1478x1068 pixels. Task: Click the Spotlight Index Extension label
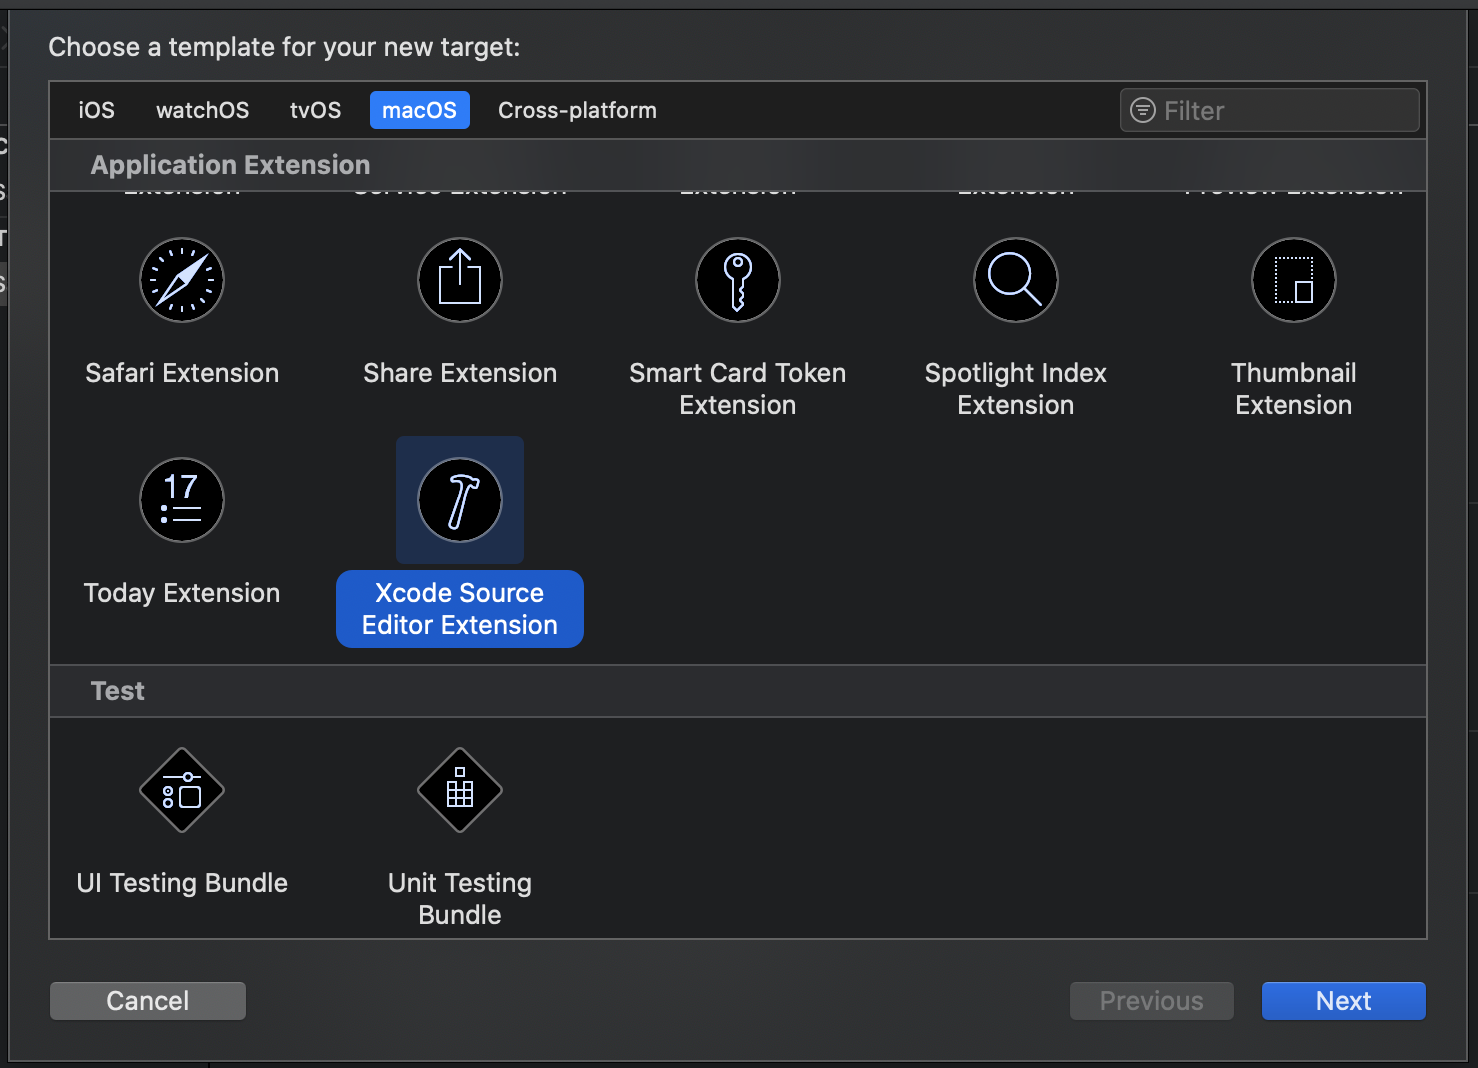coord(1016,389)
